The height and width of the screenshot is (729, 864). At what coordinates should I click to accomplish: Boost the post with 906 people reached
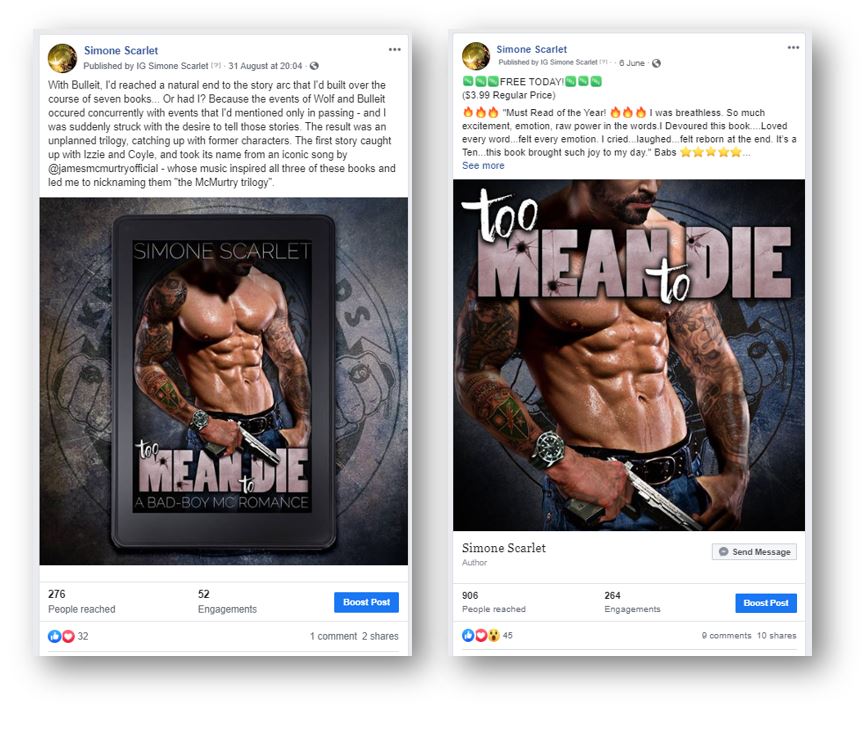pyautogui.click(x=766, y=603)
